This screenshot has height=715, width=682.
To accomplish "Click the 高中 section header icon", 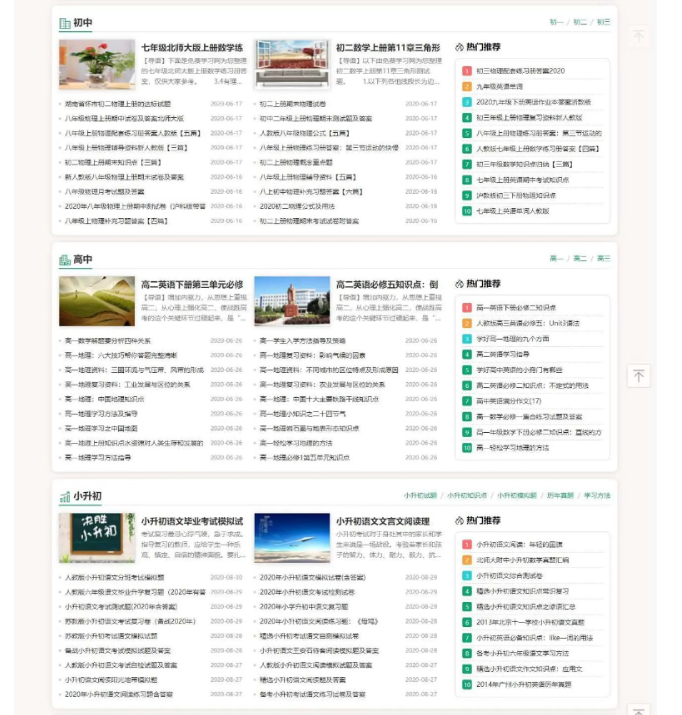I will [x=64, y=260].
